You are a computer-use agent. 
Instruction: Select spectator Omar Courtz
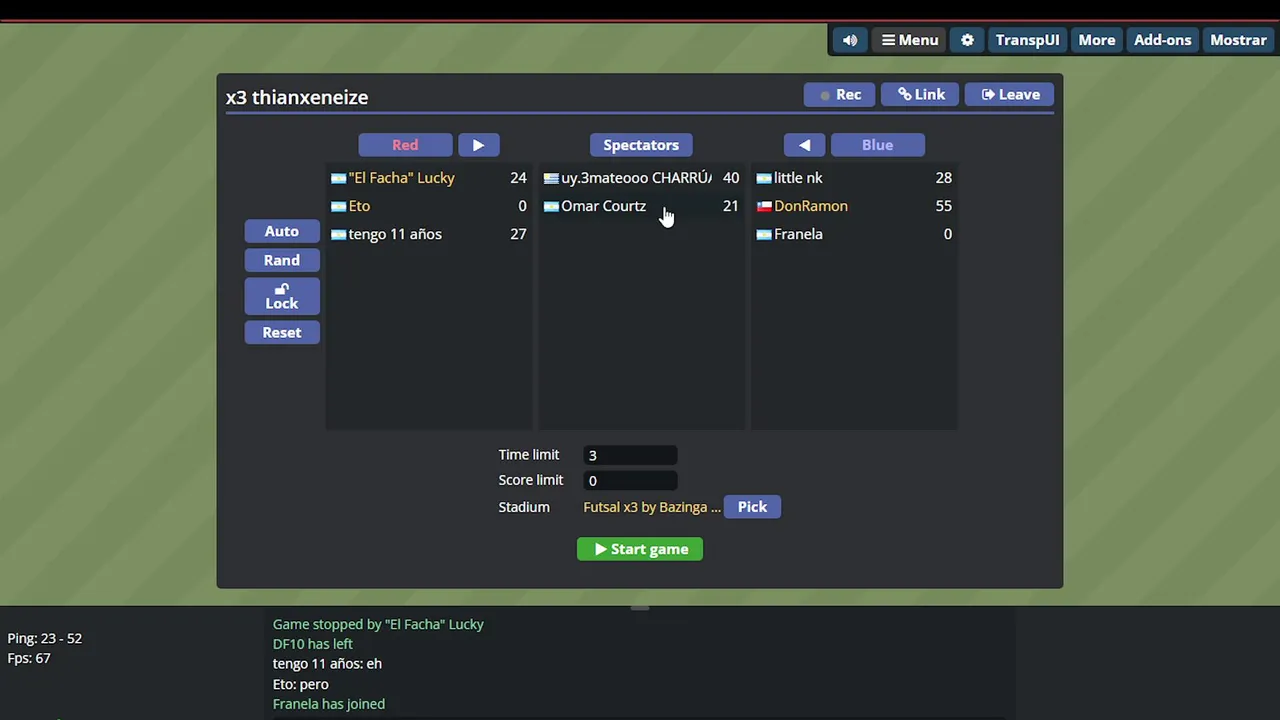click(641, 206)
